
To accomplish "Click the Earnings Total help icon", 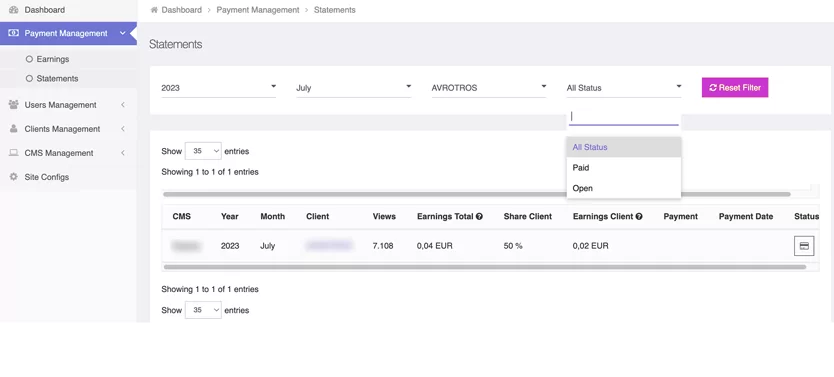I will point(479,216).
